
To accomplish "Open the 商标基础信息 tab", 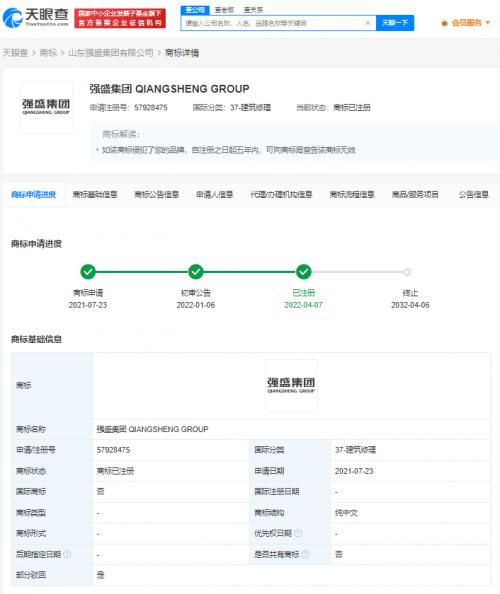I will tap(95, 194).
